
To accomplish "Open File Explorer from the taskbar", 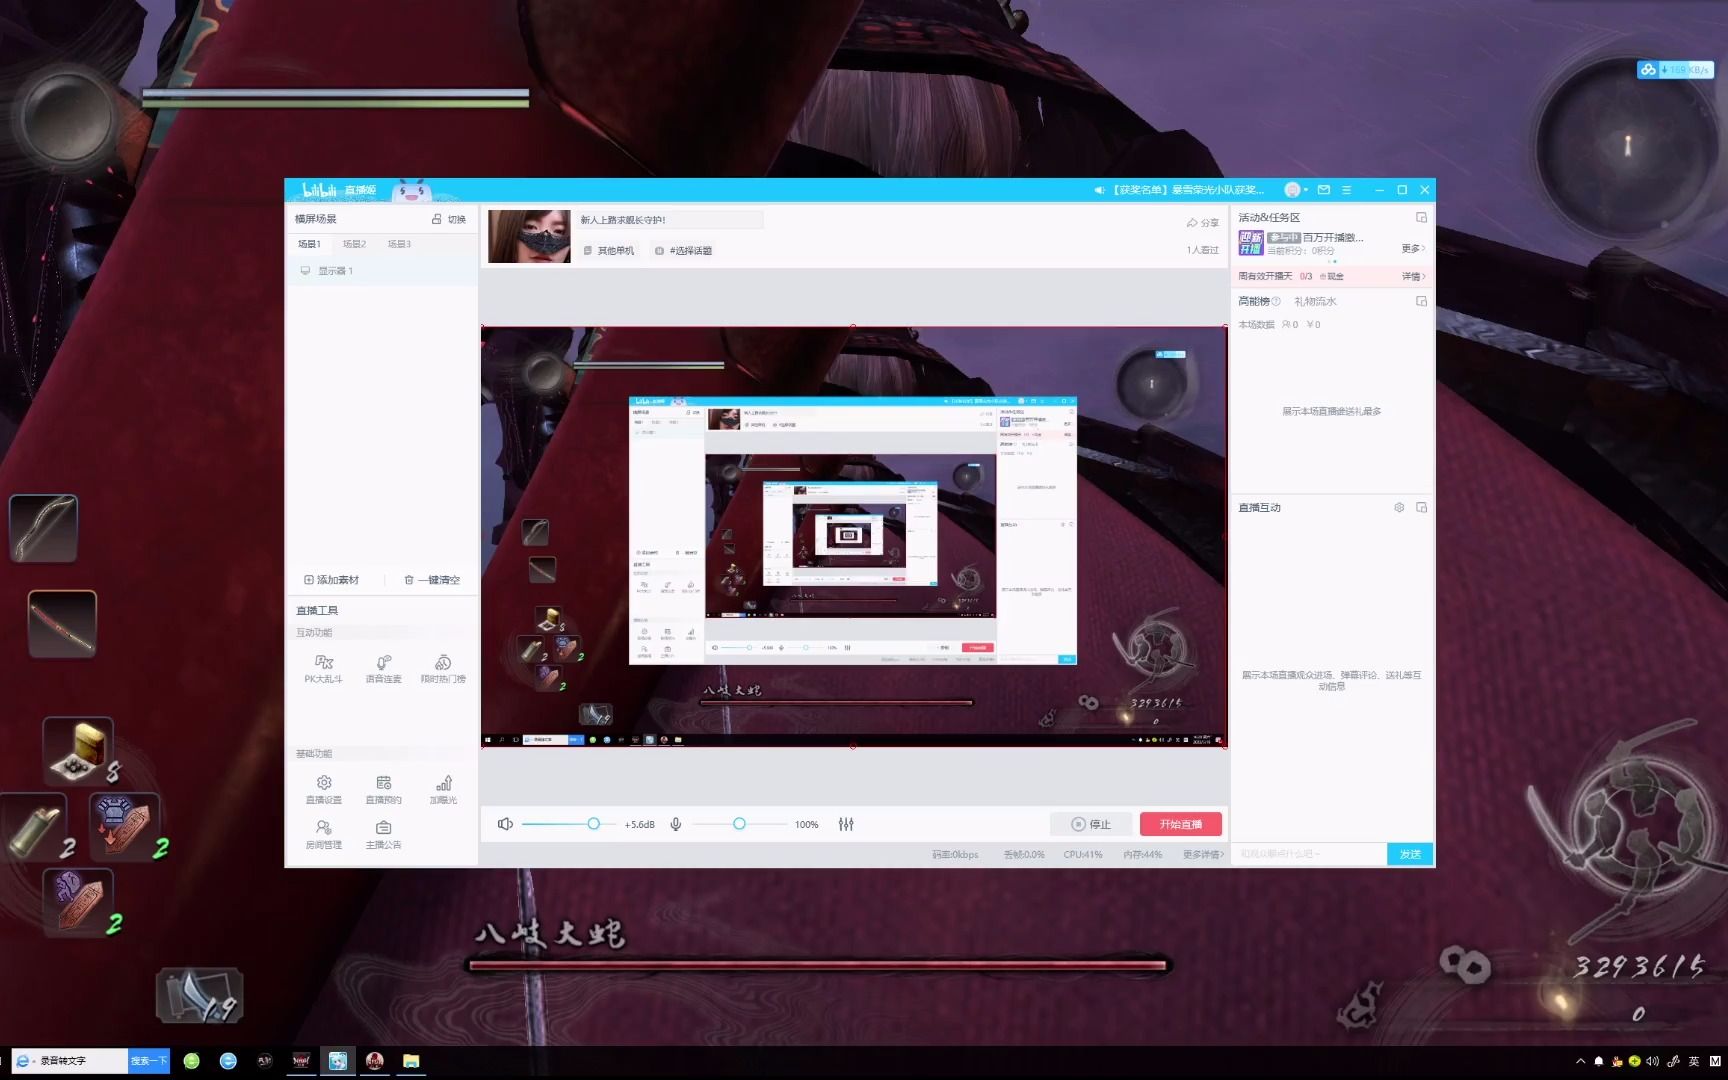I will pos(411,1061).
